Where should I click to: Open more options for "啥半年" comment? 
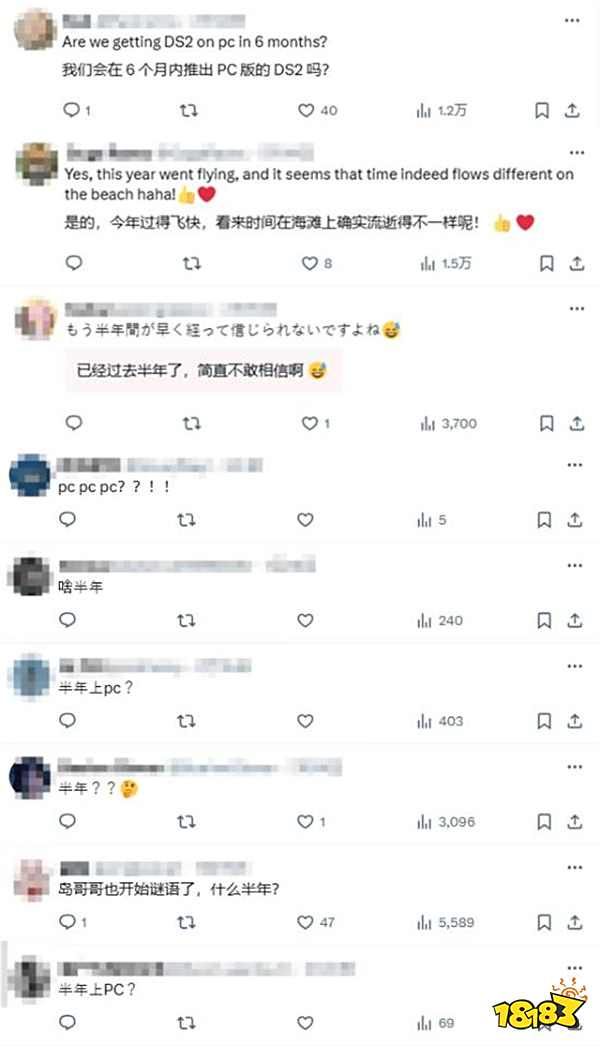[575, 566]
